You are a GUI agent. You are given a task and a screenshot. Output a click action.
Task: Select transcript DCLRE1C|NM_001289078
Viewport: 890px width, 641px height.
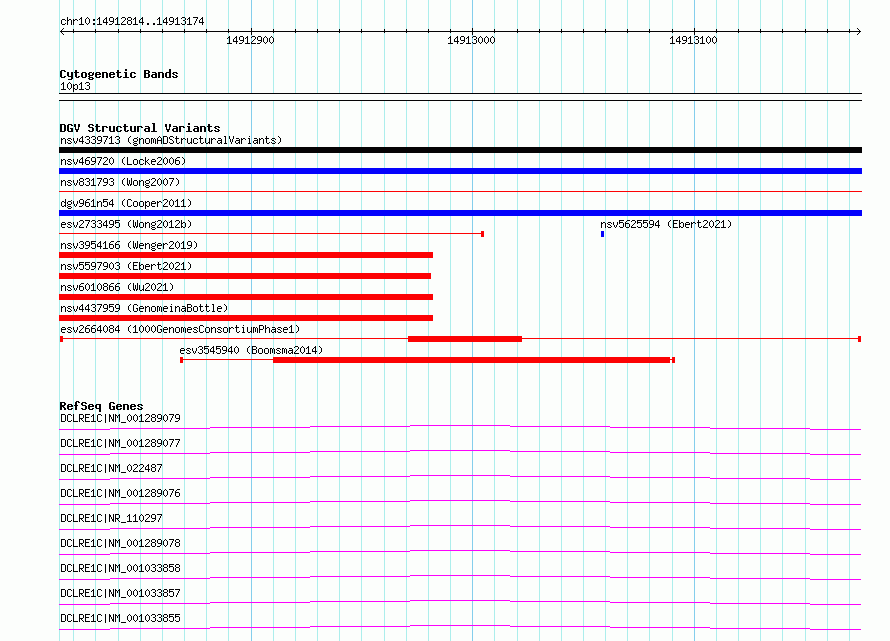click(x=120, y=543)
